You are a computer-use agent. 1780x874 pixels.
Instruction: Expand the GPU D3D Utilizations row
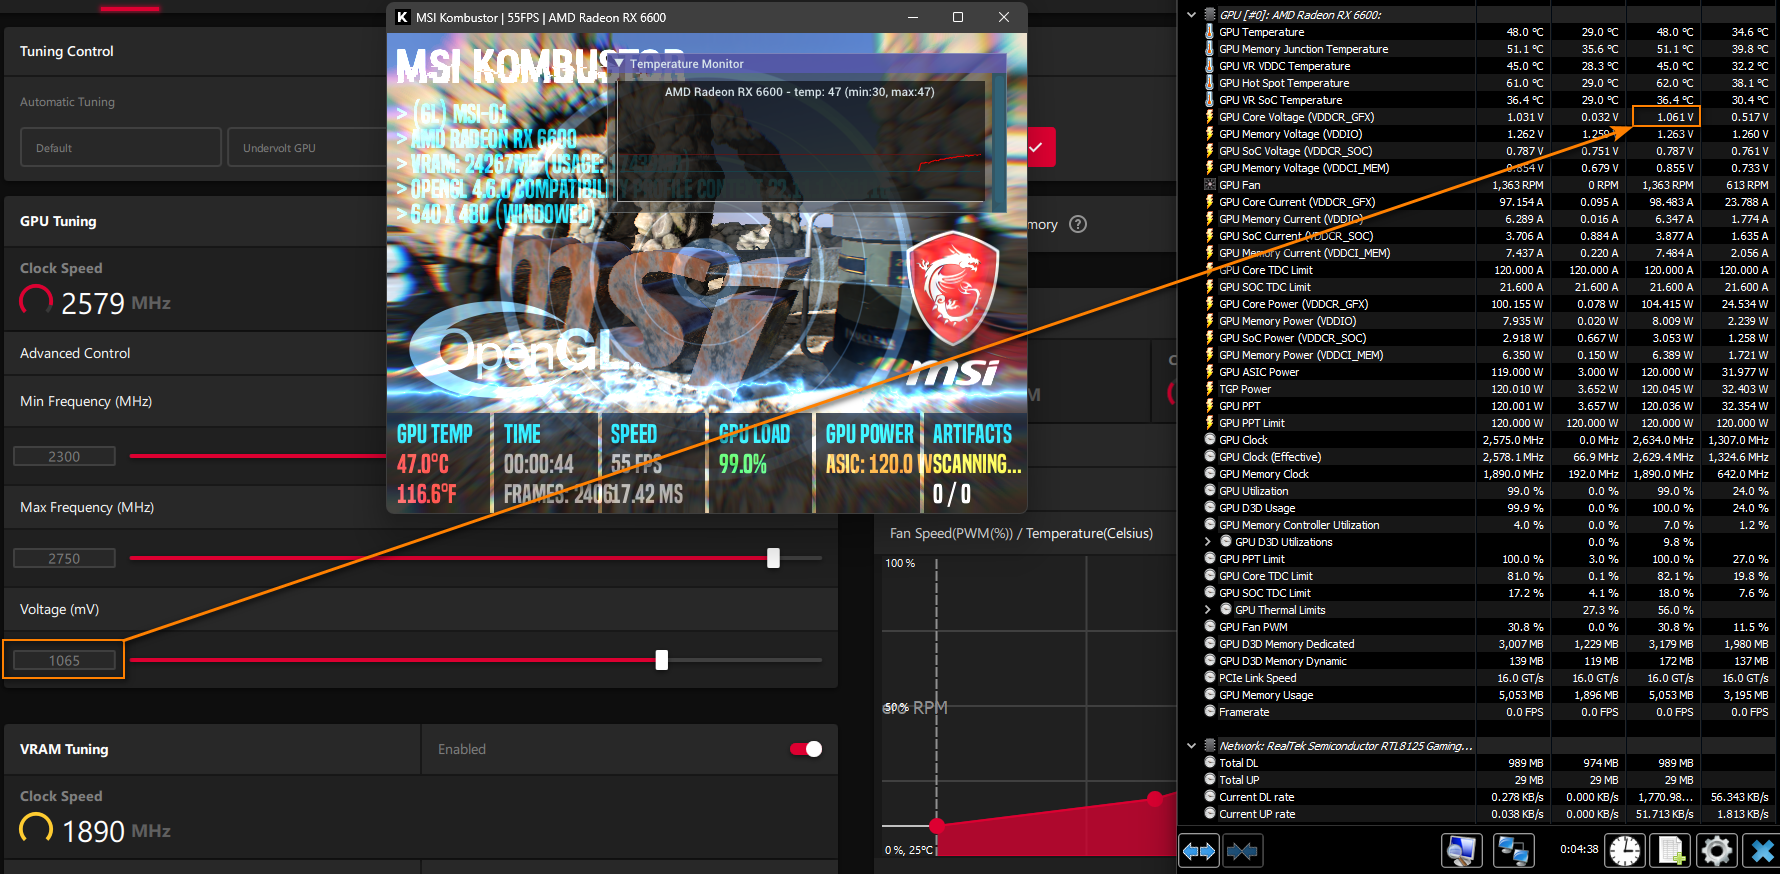[x=1207, y=542]
